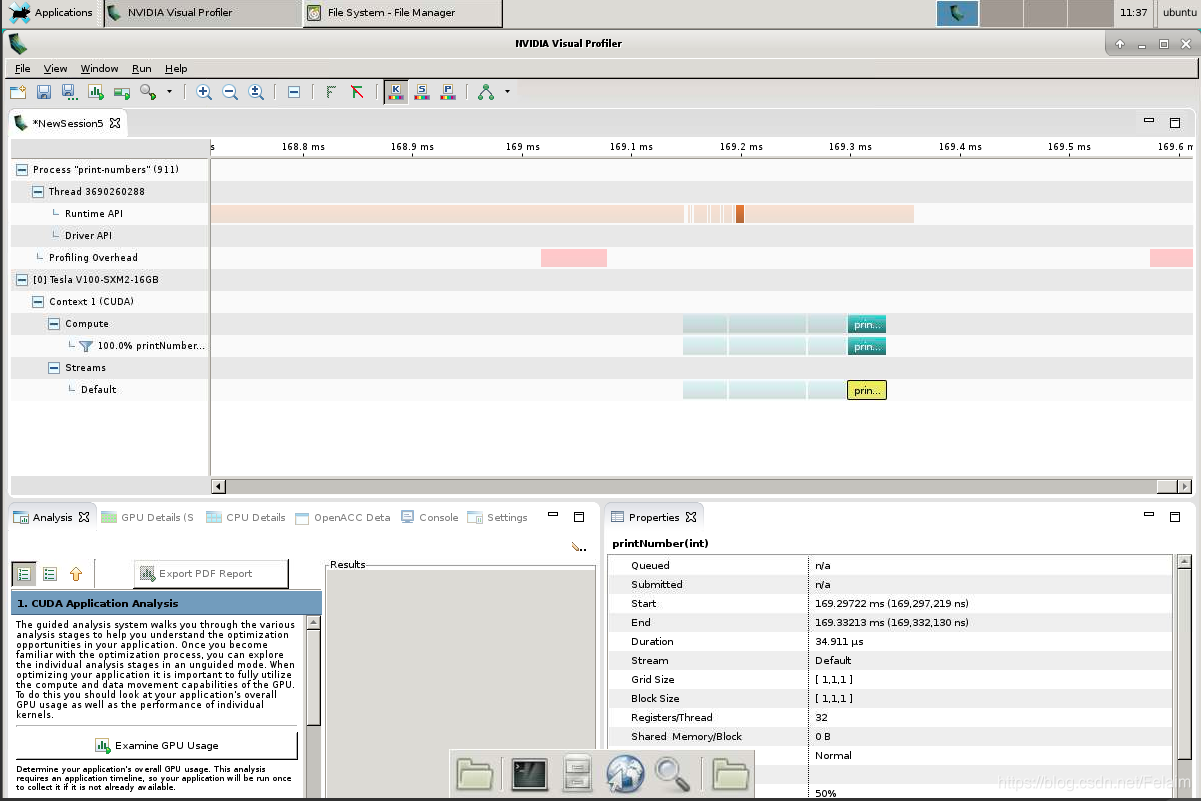Viewport: 1201px width, 801px height.
Task: Click the run-application (green bar play) icon
Action: [122, 92]
